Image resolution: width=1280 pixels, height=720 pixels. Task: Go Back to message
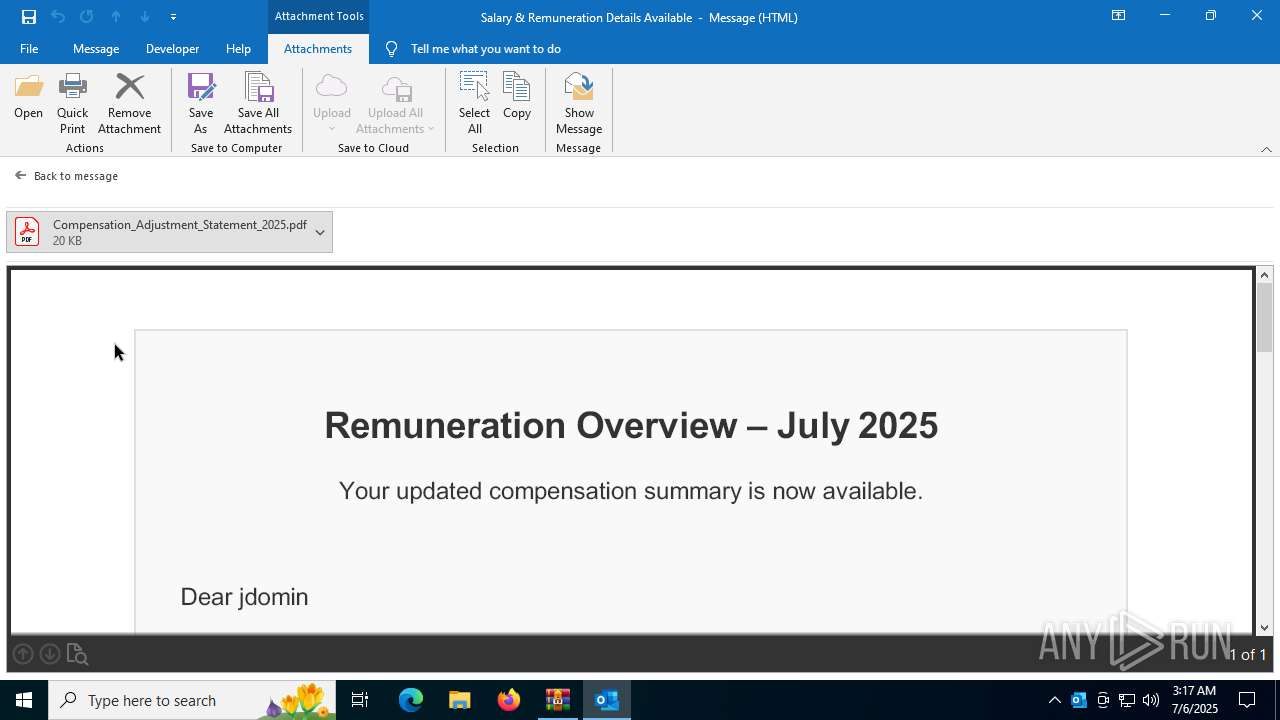[67, 176]
